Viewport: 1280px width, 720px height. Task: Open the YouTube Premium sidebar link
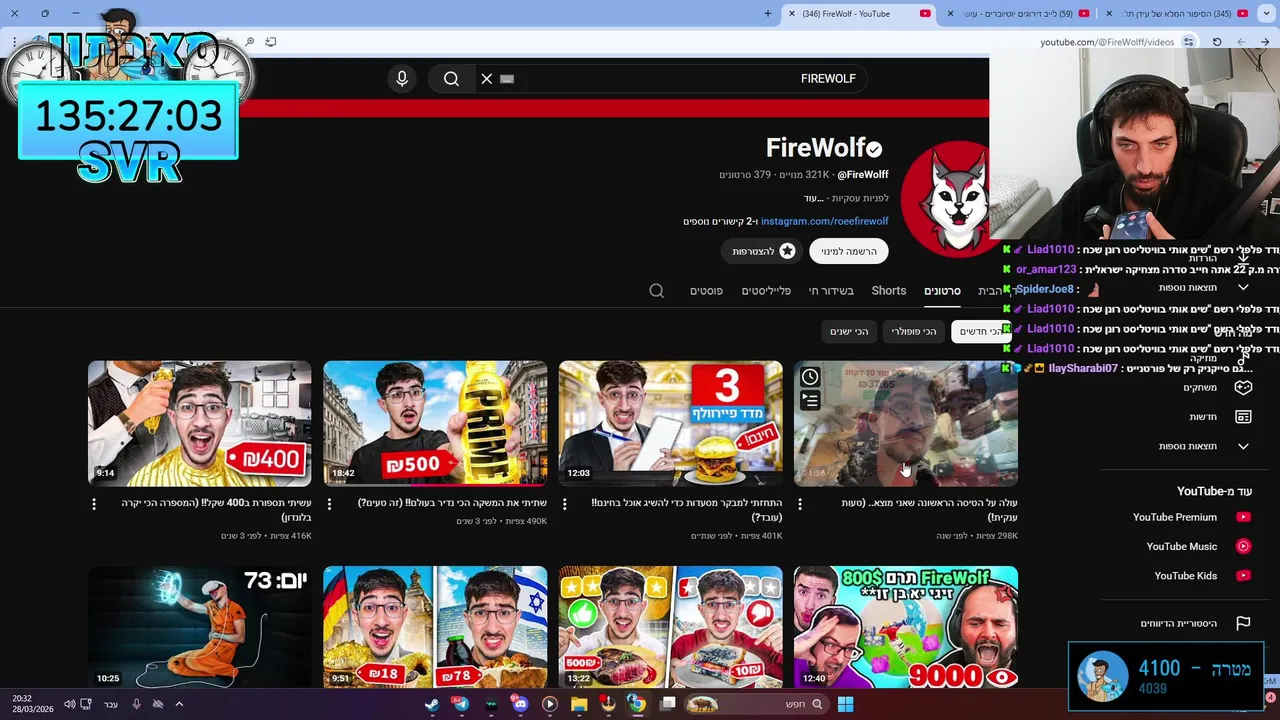pos(1175,517)
